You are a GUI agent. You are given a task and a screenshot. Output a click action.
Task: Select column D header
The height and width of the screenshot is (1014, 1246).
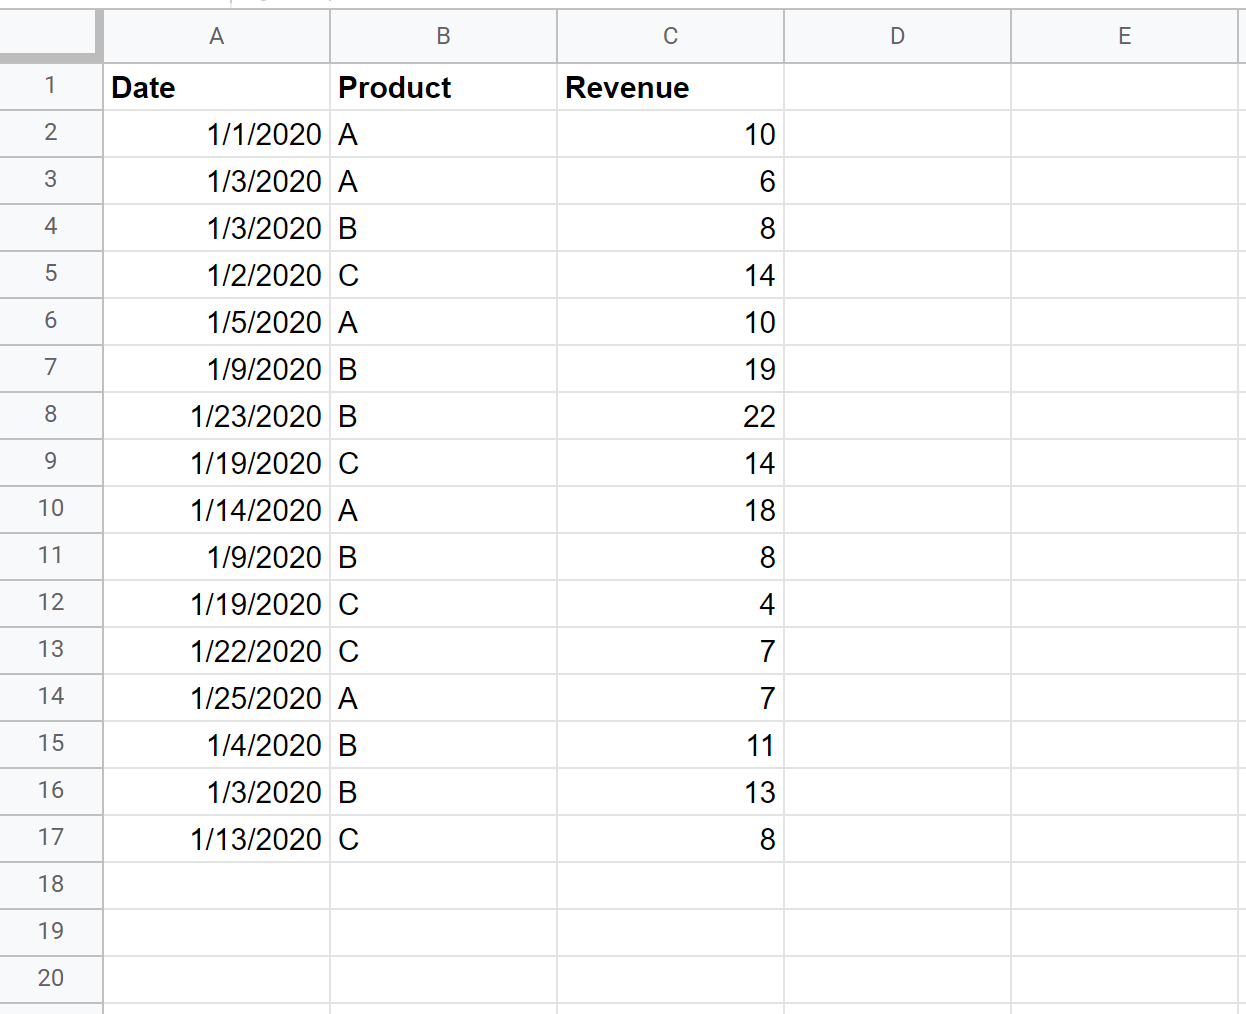897,36
